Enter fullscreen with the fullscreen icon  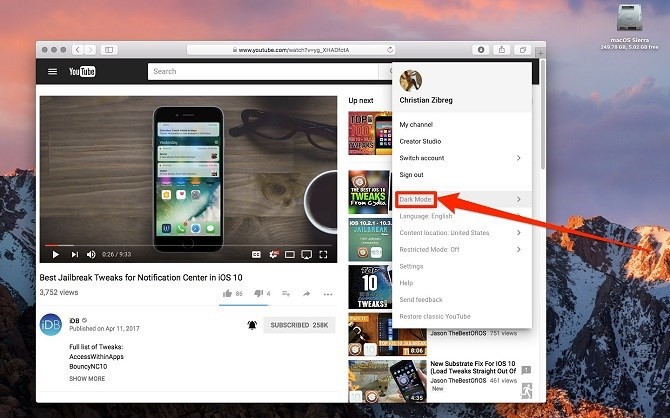[x=323, y=254]
